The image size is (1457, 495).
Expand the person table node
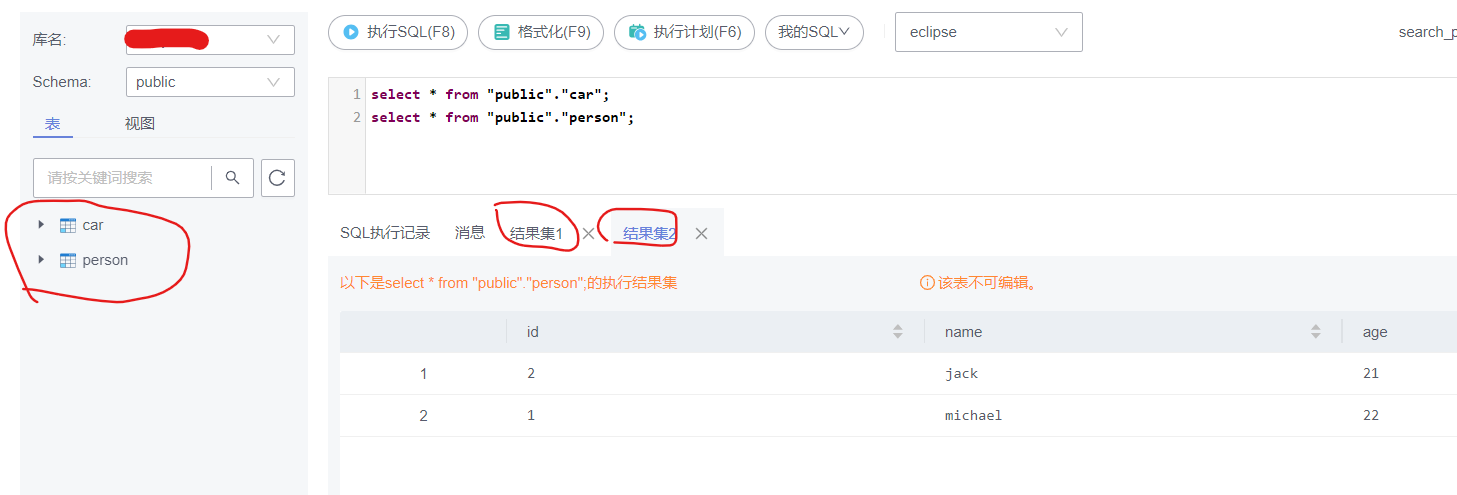(41, 260)
